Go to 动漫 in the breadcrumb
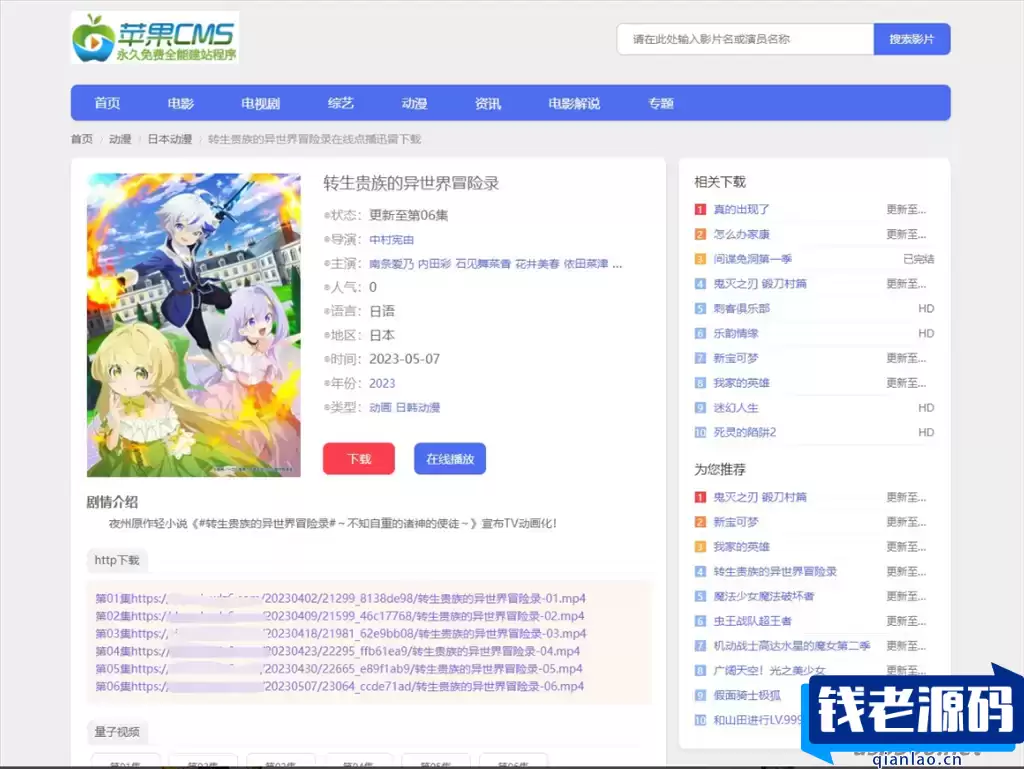This screenshot has width=1024, height=769. click(120, 139)
